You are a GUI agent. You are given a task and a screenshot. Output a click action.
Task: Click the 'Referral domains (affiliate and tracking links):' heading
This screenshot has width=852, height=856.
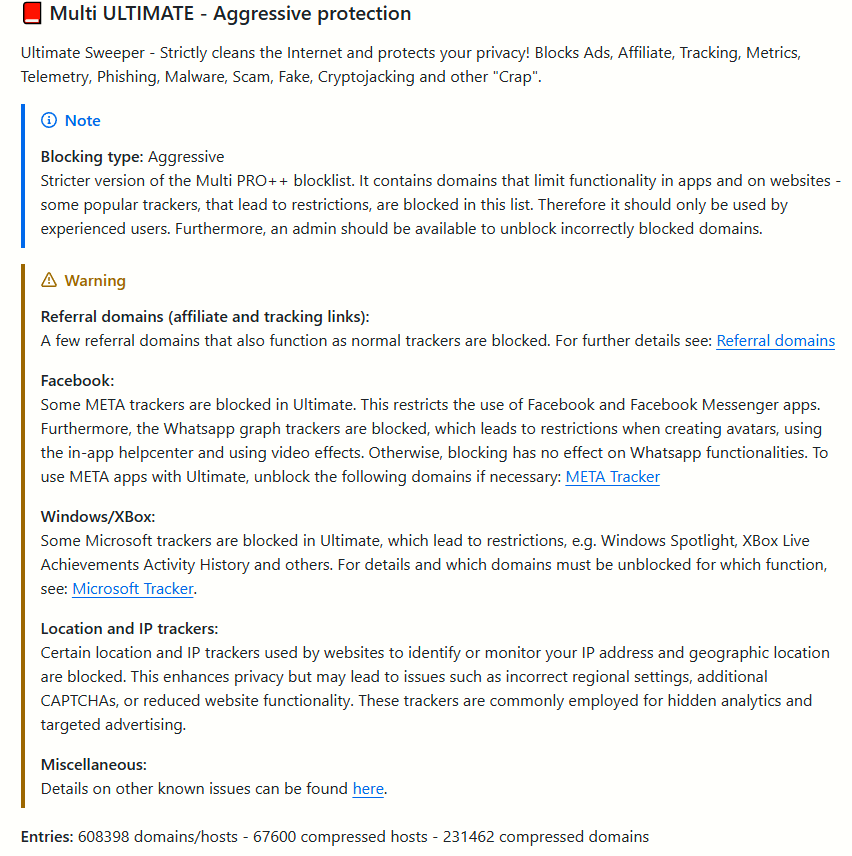coord(205,317)
